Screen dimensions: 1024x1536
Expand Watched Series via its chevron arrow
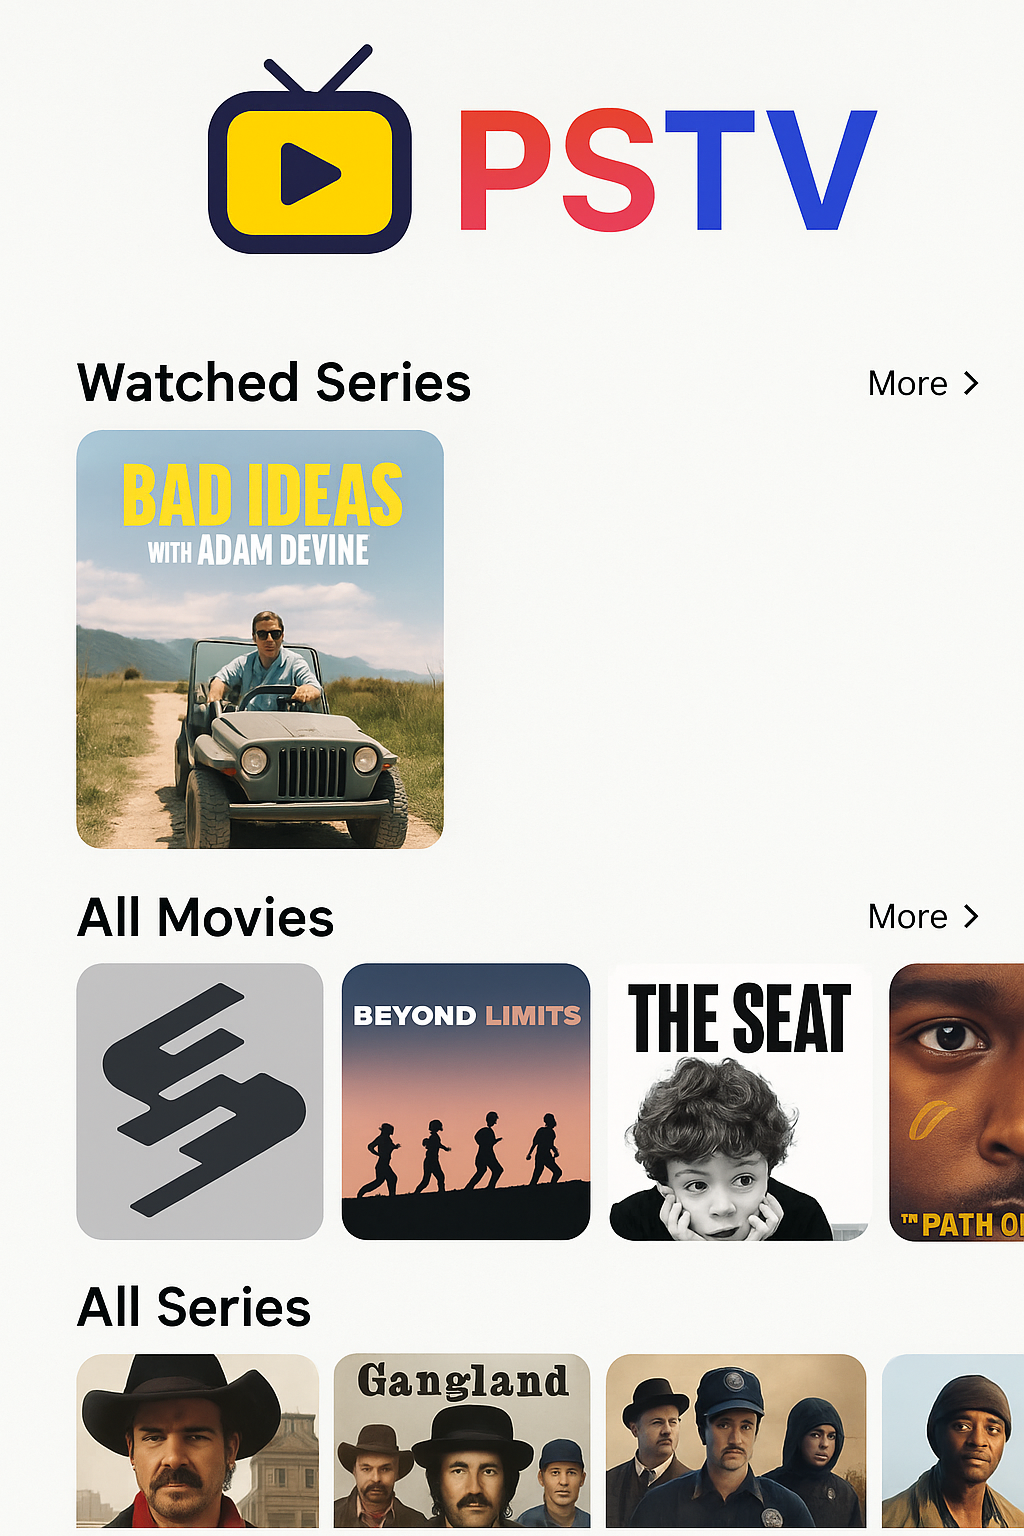pyautogui.click(x=971, y=383)
